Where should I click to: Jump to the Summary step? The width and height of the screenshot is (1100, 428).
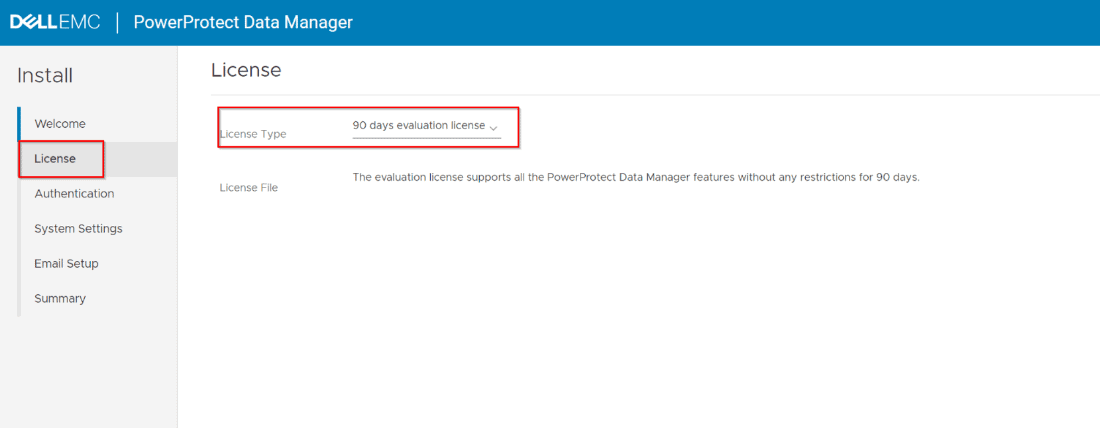(60, 298)
